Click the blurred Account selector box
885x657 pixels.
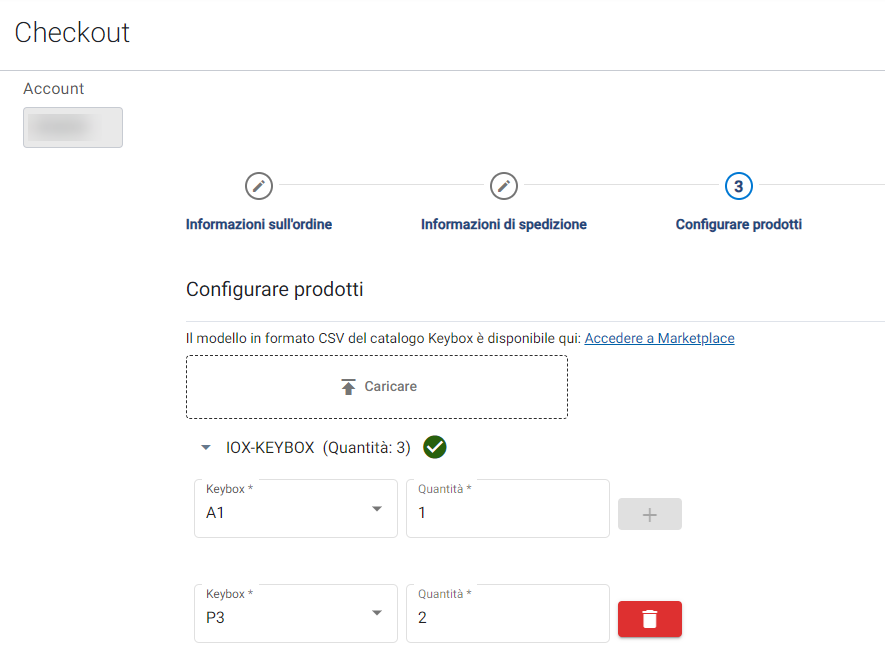coord(73,128)
